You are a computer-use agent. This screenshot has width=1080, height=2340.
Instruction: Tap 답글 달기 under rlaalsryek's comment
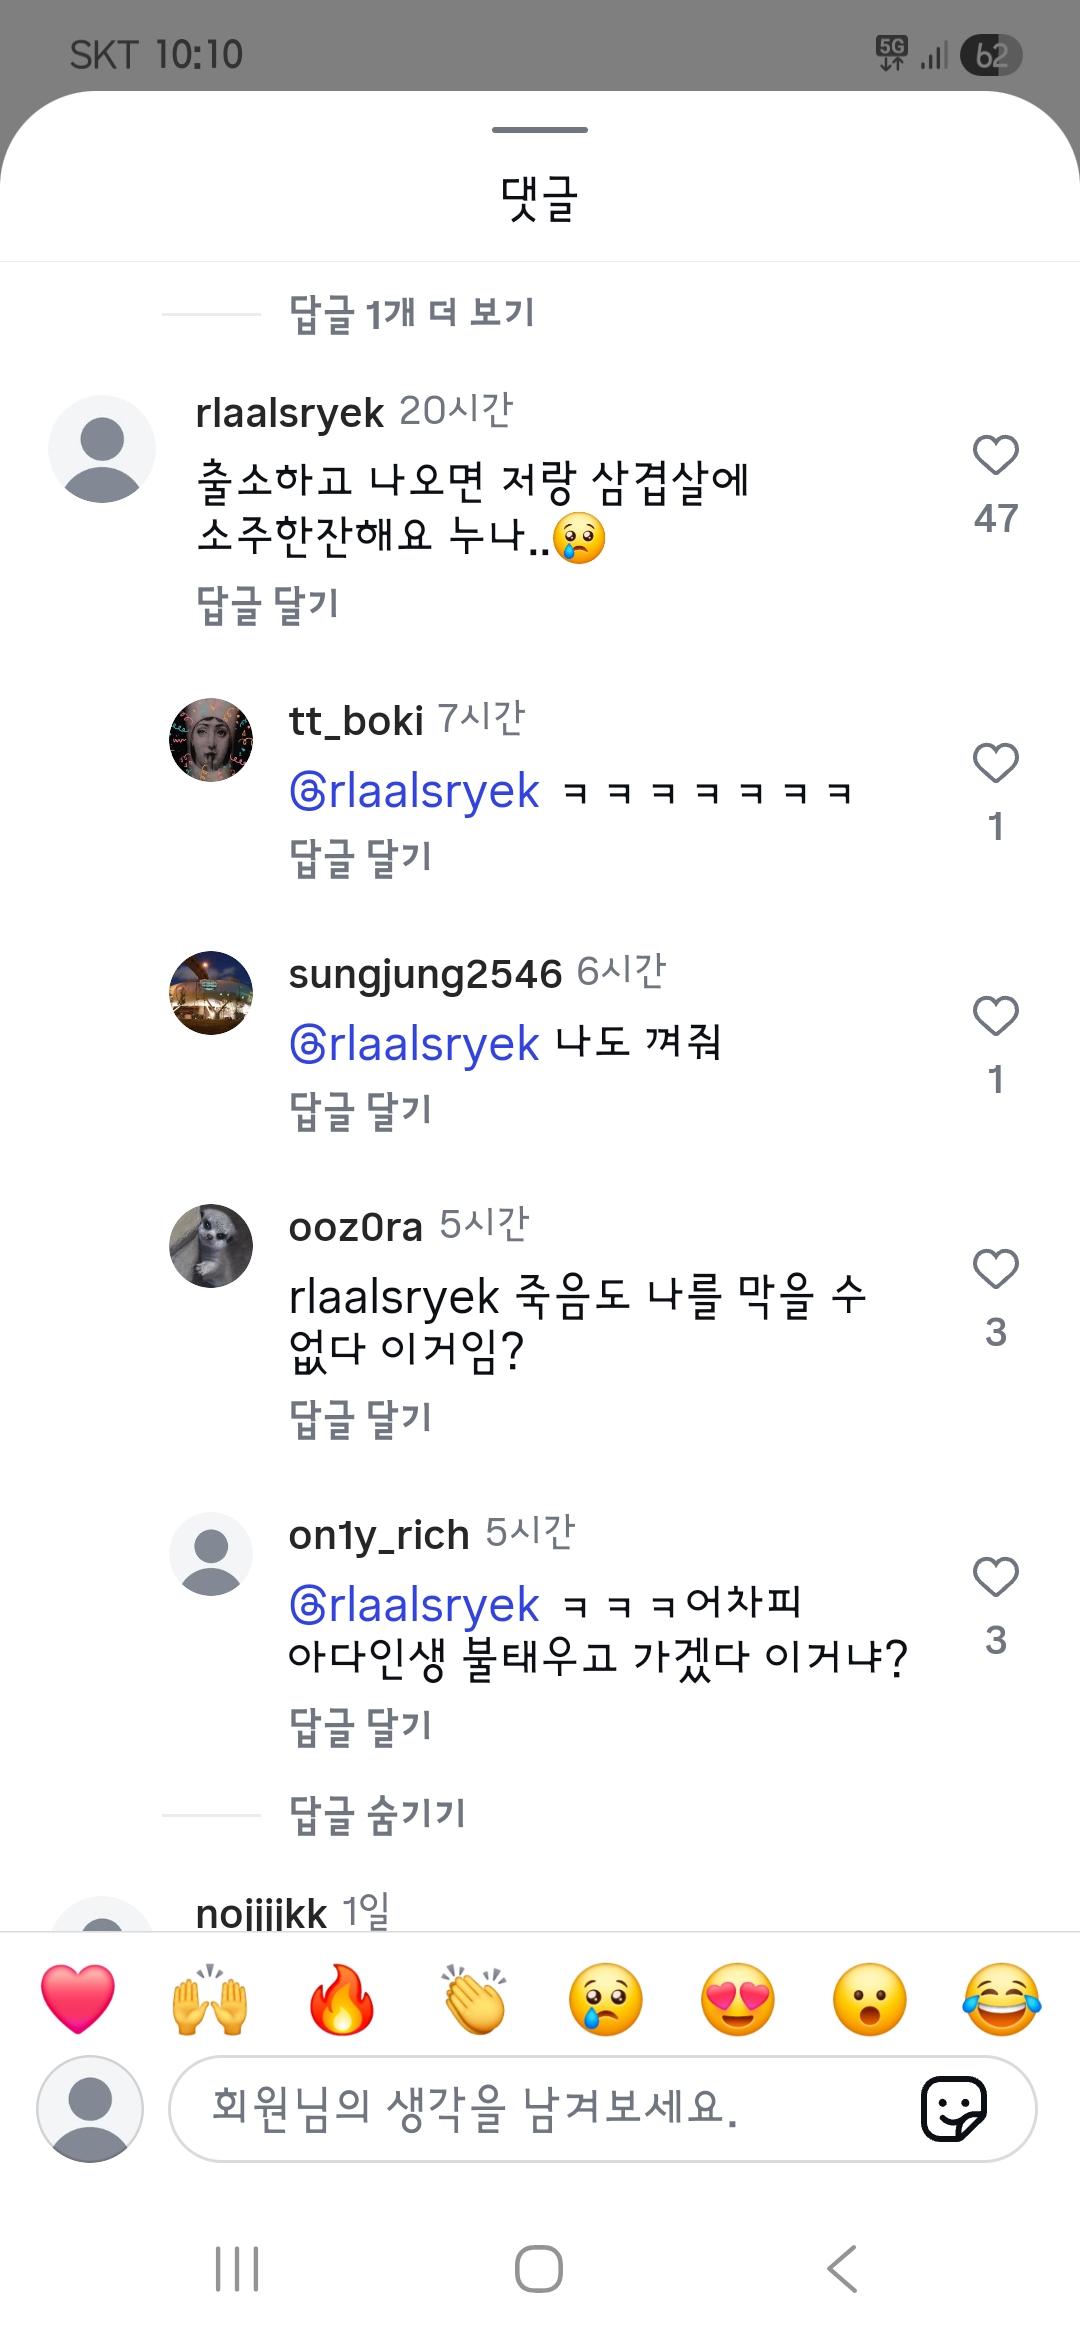point(267,604)
